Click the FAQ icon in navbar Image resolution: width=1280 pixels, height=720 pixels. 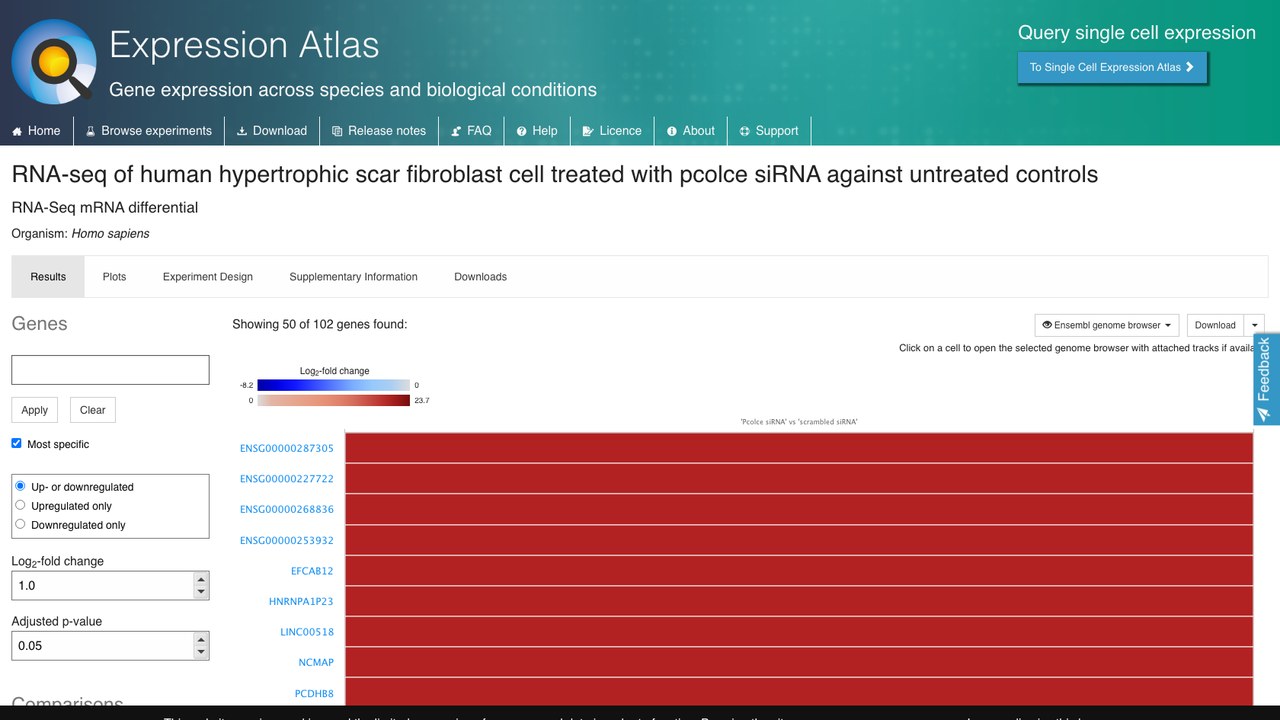click(x=456, y=131)
